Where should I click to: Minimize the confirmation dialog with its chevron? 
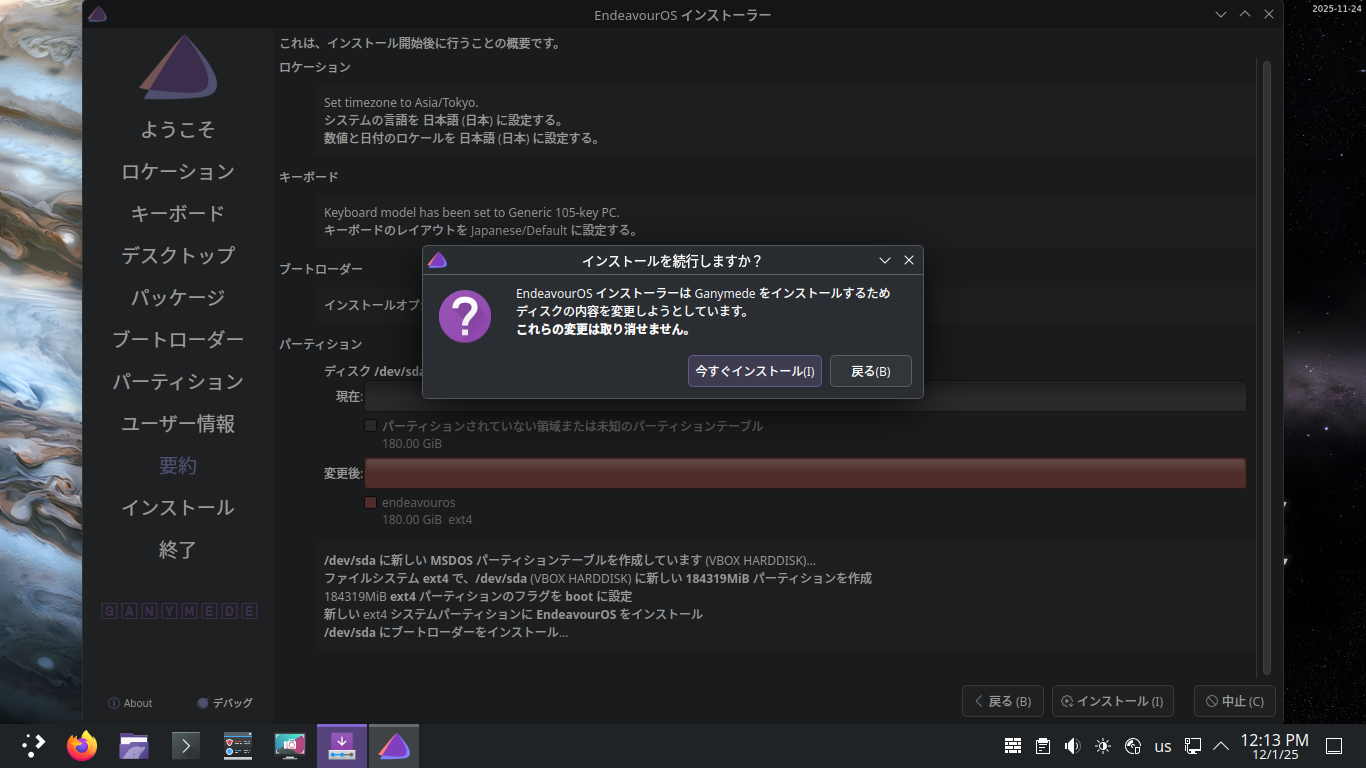click(885, 260)
